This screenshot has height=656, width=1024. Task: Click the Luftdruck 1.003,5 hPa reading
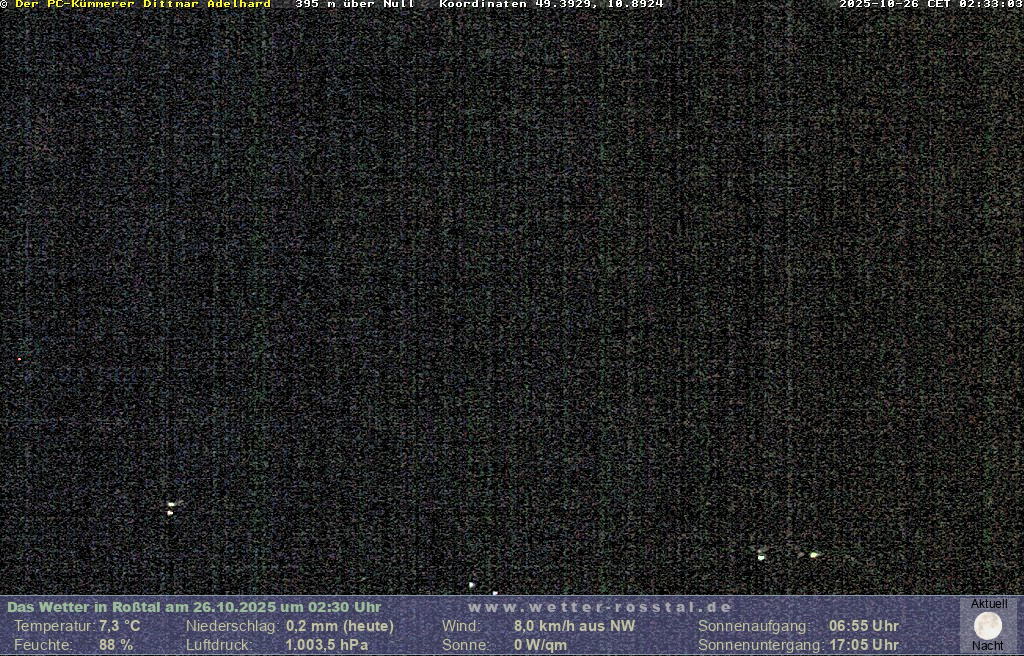point(327,645)
